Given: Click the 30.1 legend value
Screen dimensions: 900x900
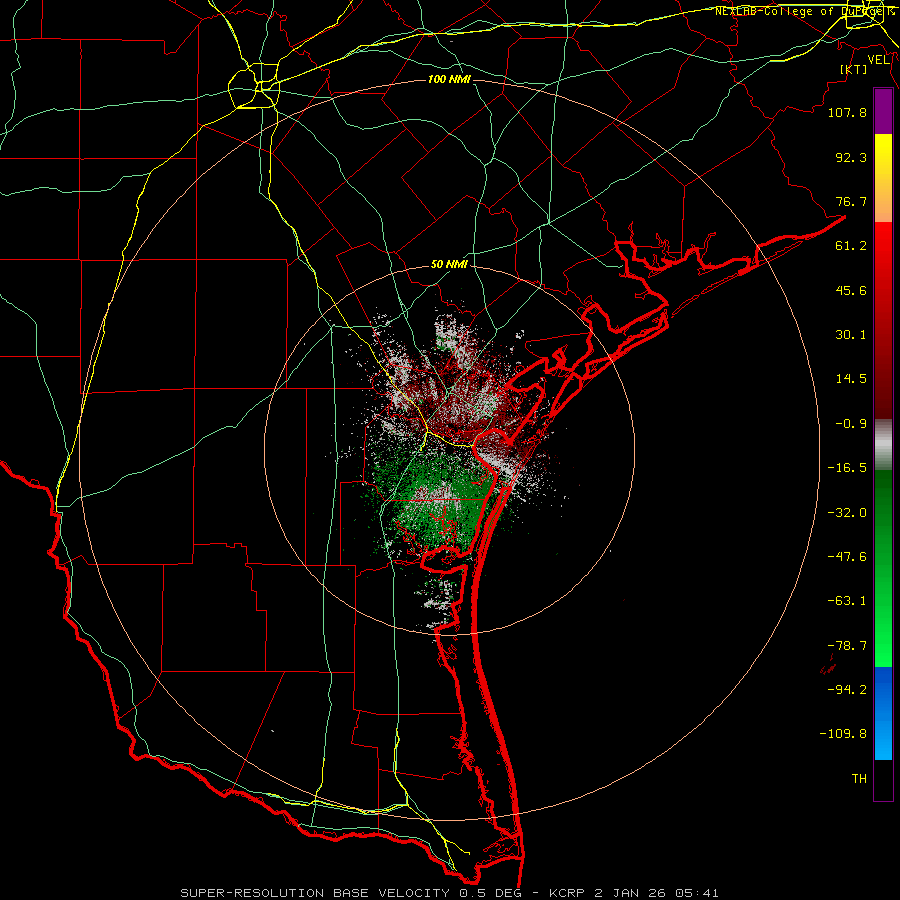Looking at the screenshot, I should (851, 335).
